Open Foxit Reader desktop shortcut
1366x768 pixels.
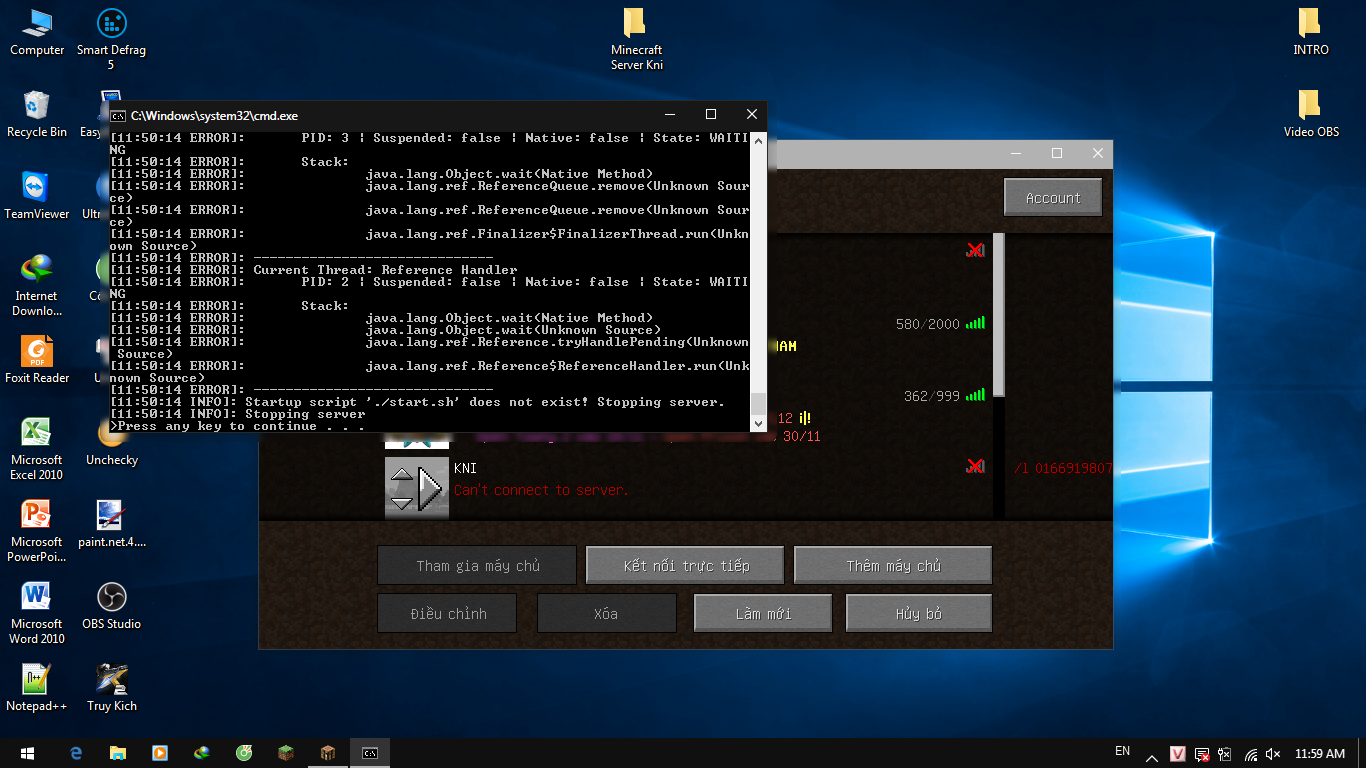point(37,360)
